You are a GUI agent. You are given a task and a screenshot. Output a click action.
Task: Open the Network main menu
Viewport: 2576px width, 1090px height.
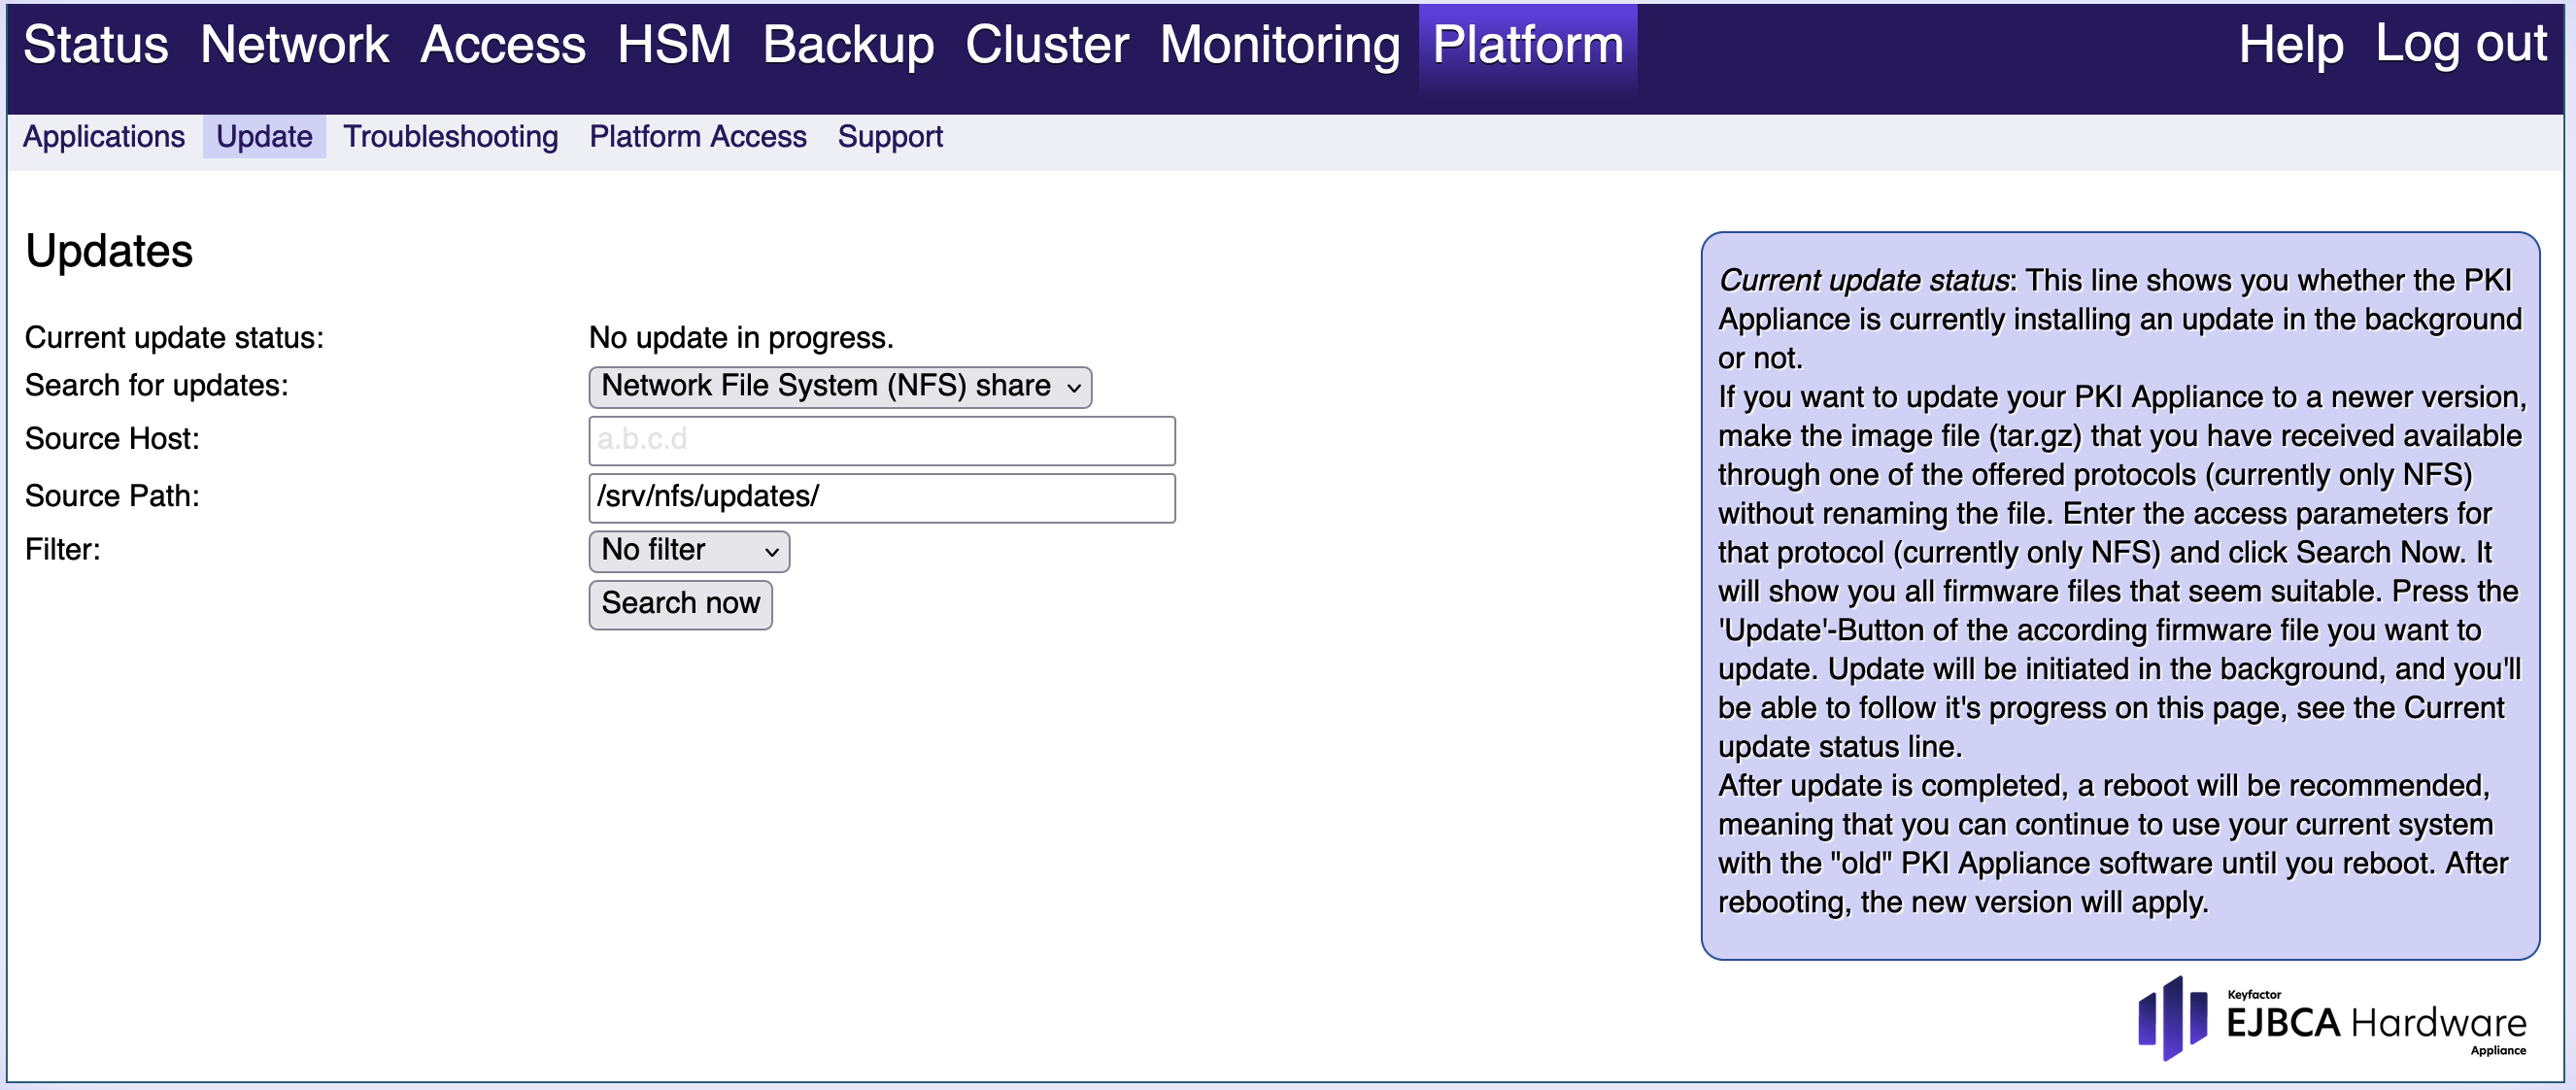(294, 45)
